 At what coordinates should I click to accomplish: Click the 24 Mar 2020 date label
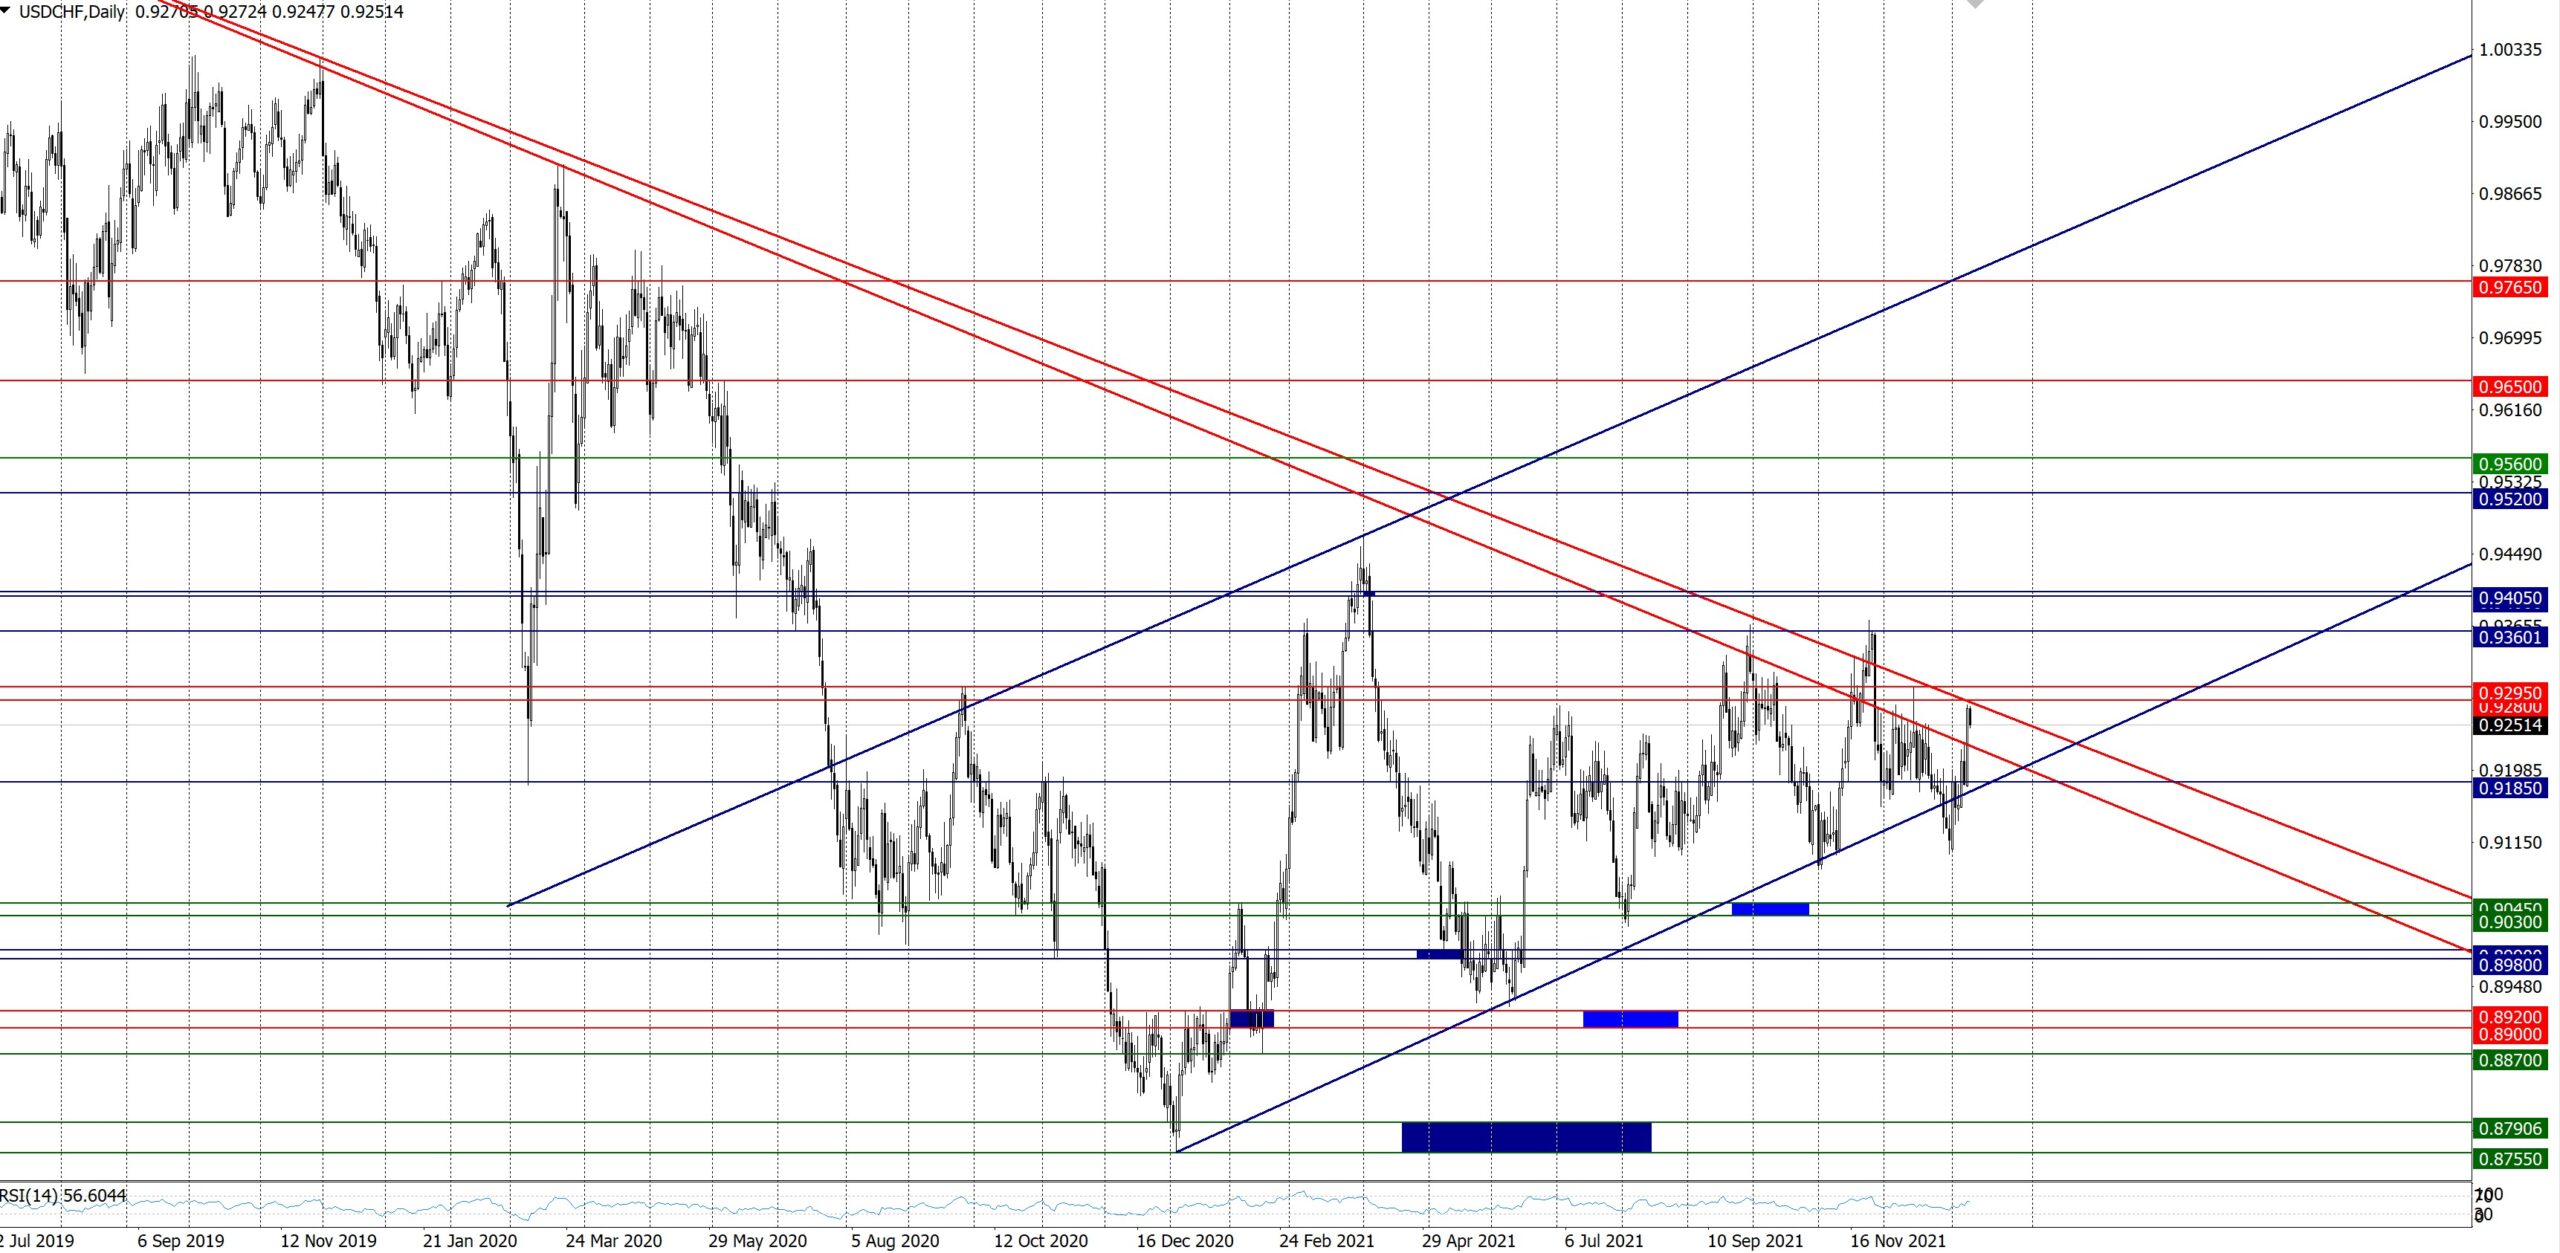[613, 1241]
